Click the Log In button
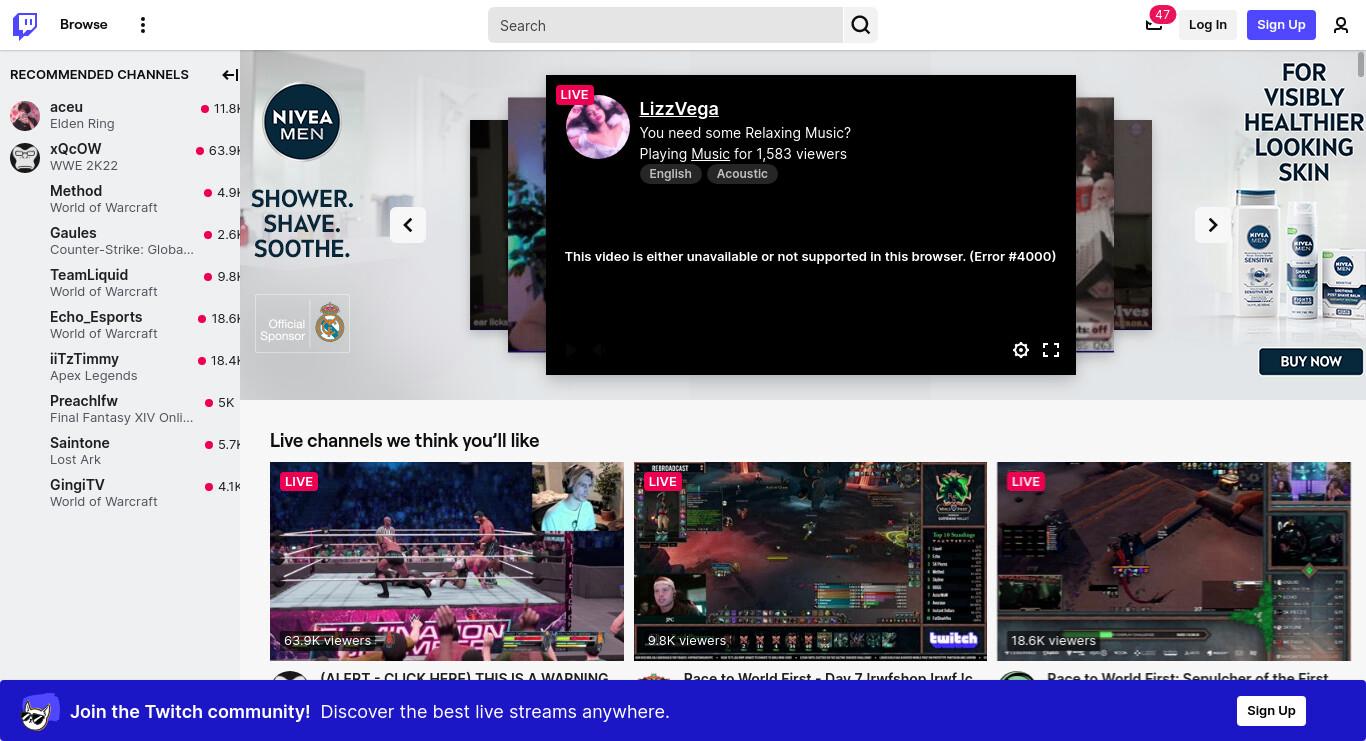Screen dimensions: 1366x741 pos(1208,25)
